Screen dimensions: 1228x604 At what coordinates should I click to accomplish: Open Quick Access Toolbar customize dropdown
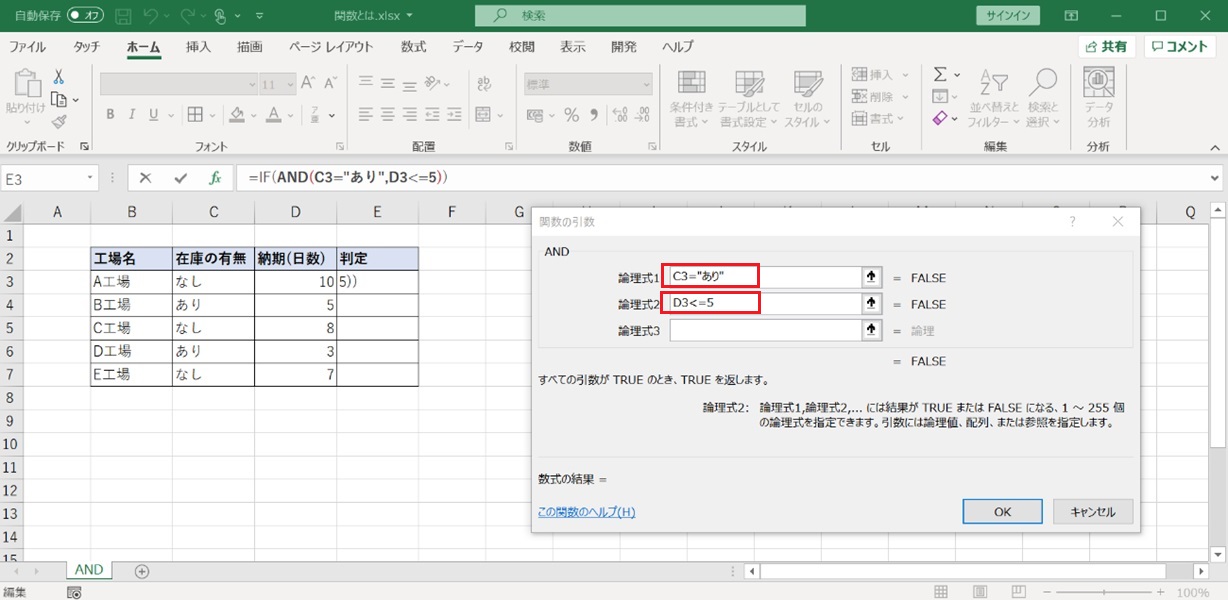260,16
